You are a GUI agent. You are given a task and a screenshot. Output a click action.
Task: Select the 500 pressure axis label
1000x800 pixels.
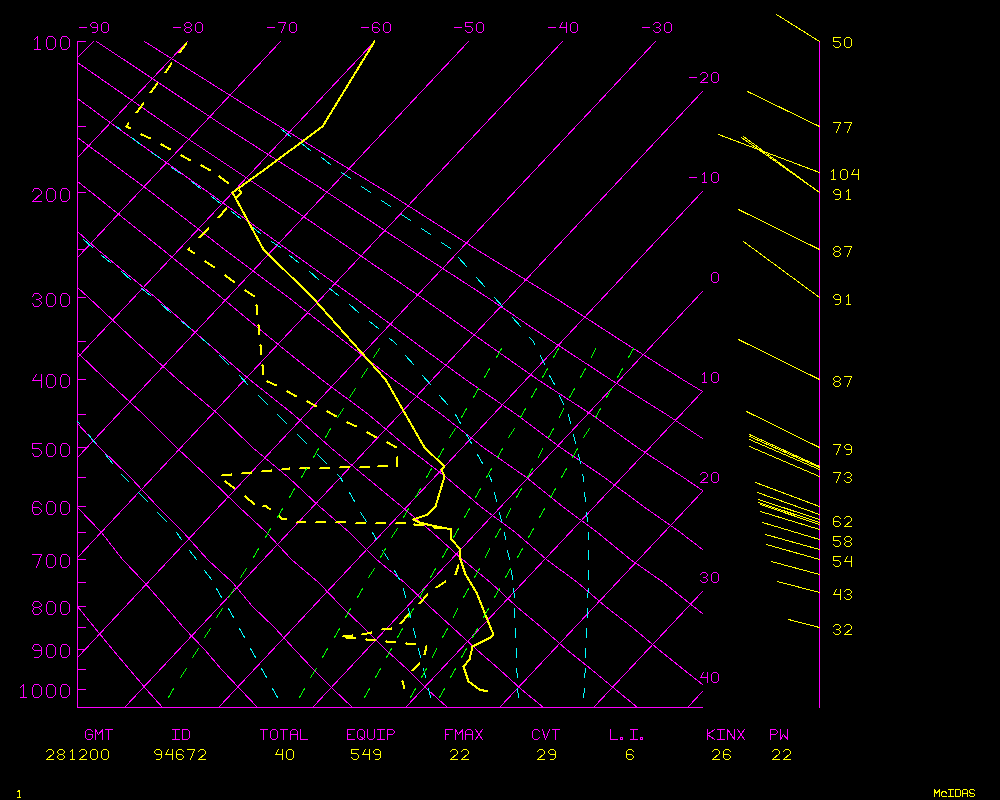coord(52,450)
